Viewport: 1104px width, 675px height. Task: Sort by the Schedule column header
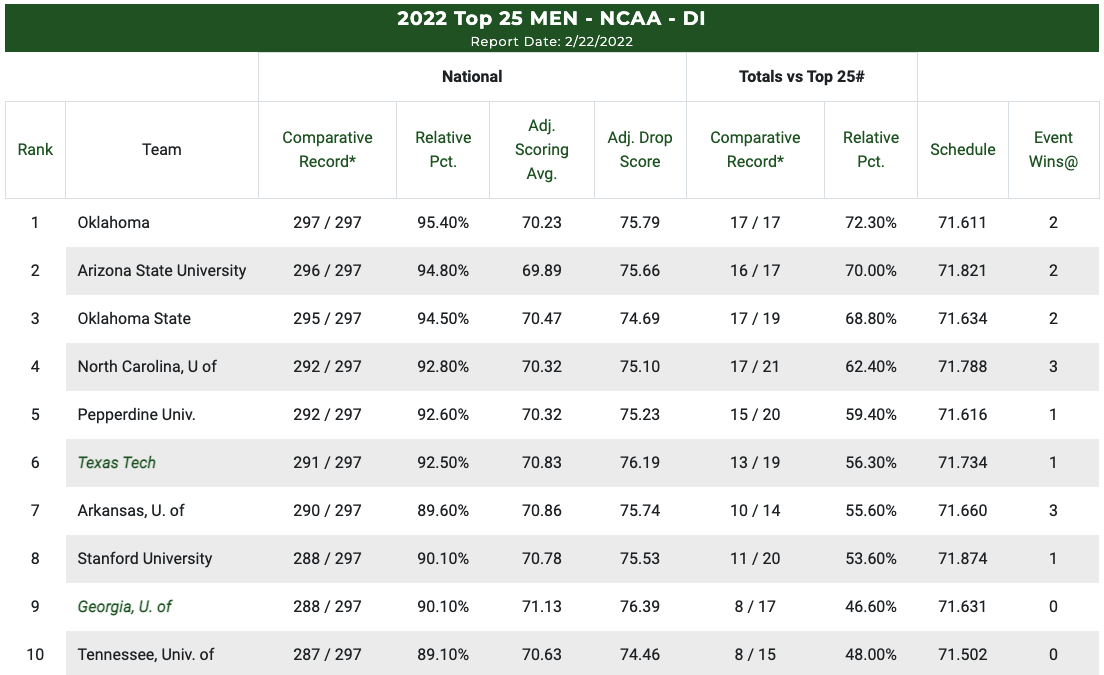coord(962,150)
